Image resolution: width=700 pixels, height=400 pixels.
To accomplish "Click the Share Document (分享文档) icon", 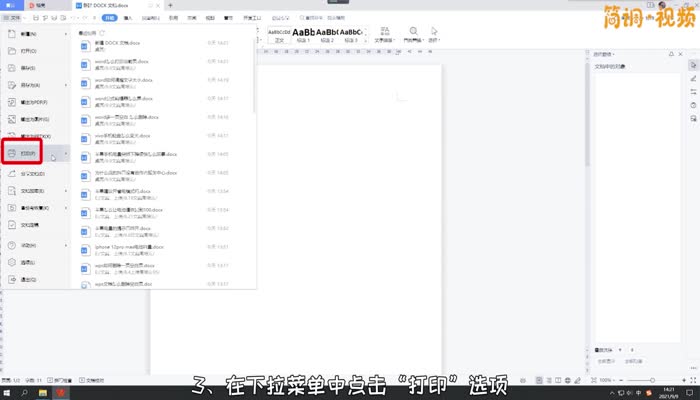I will [x=12, y=174].
